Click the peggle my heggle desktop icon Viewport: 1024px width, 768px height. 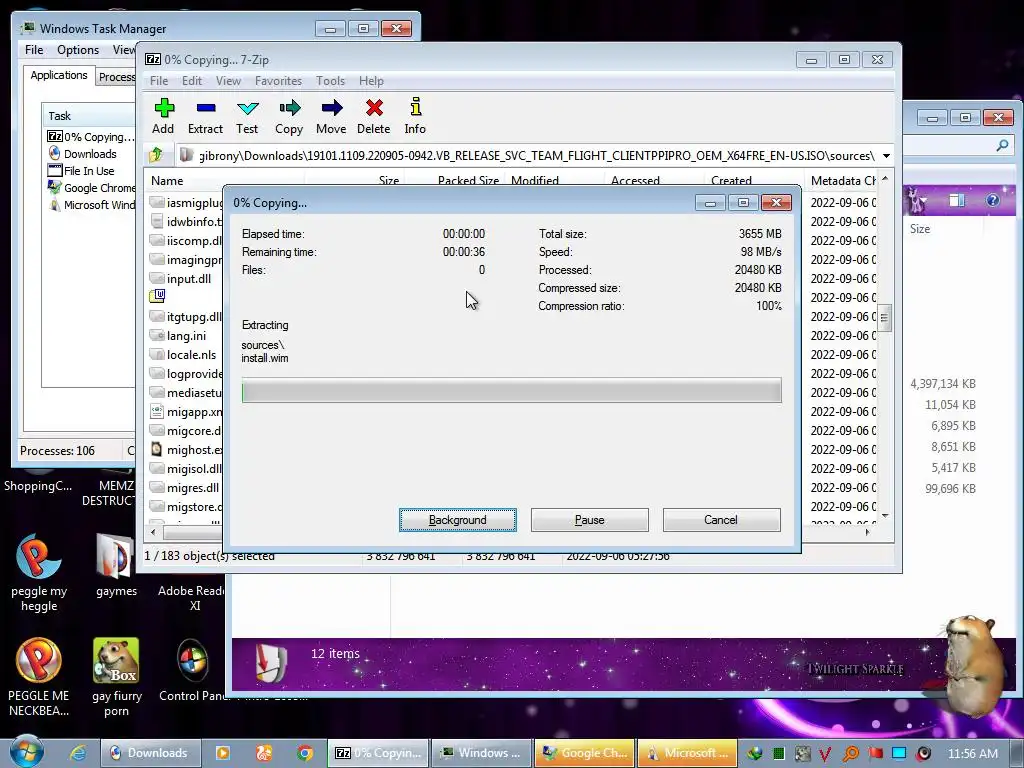(x=39, y=574)
